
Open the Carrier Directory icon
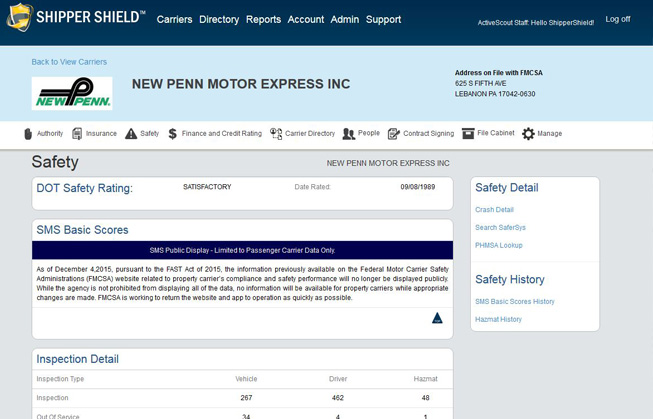pyautogui.click(x=276, y=134)
